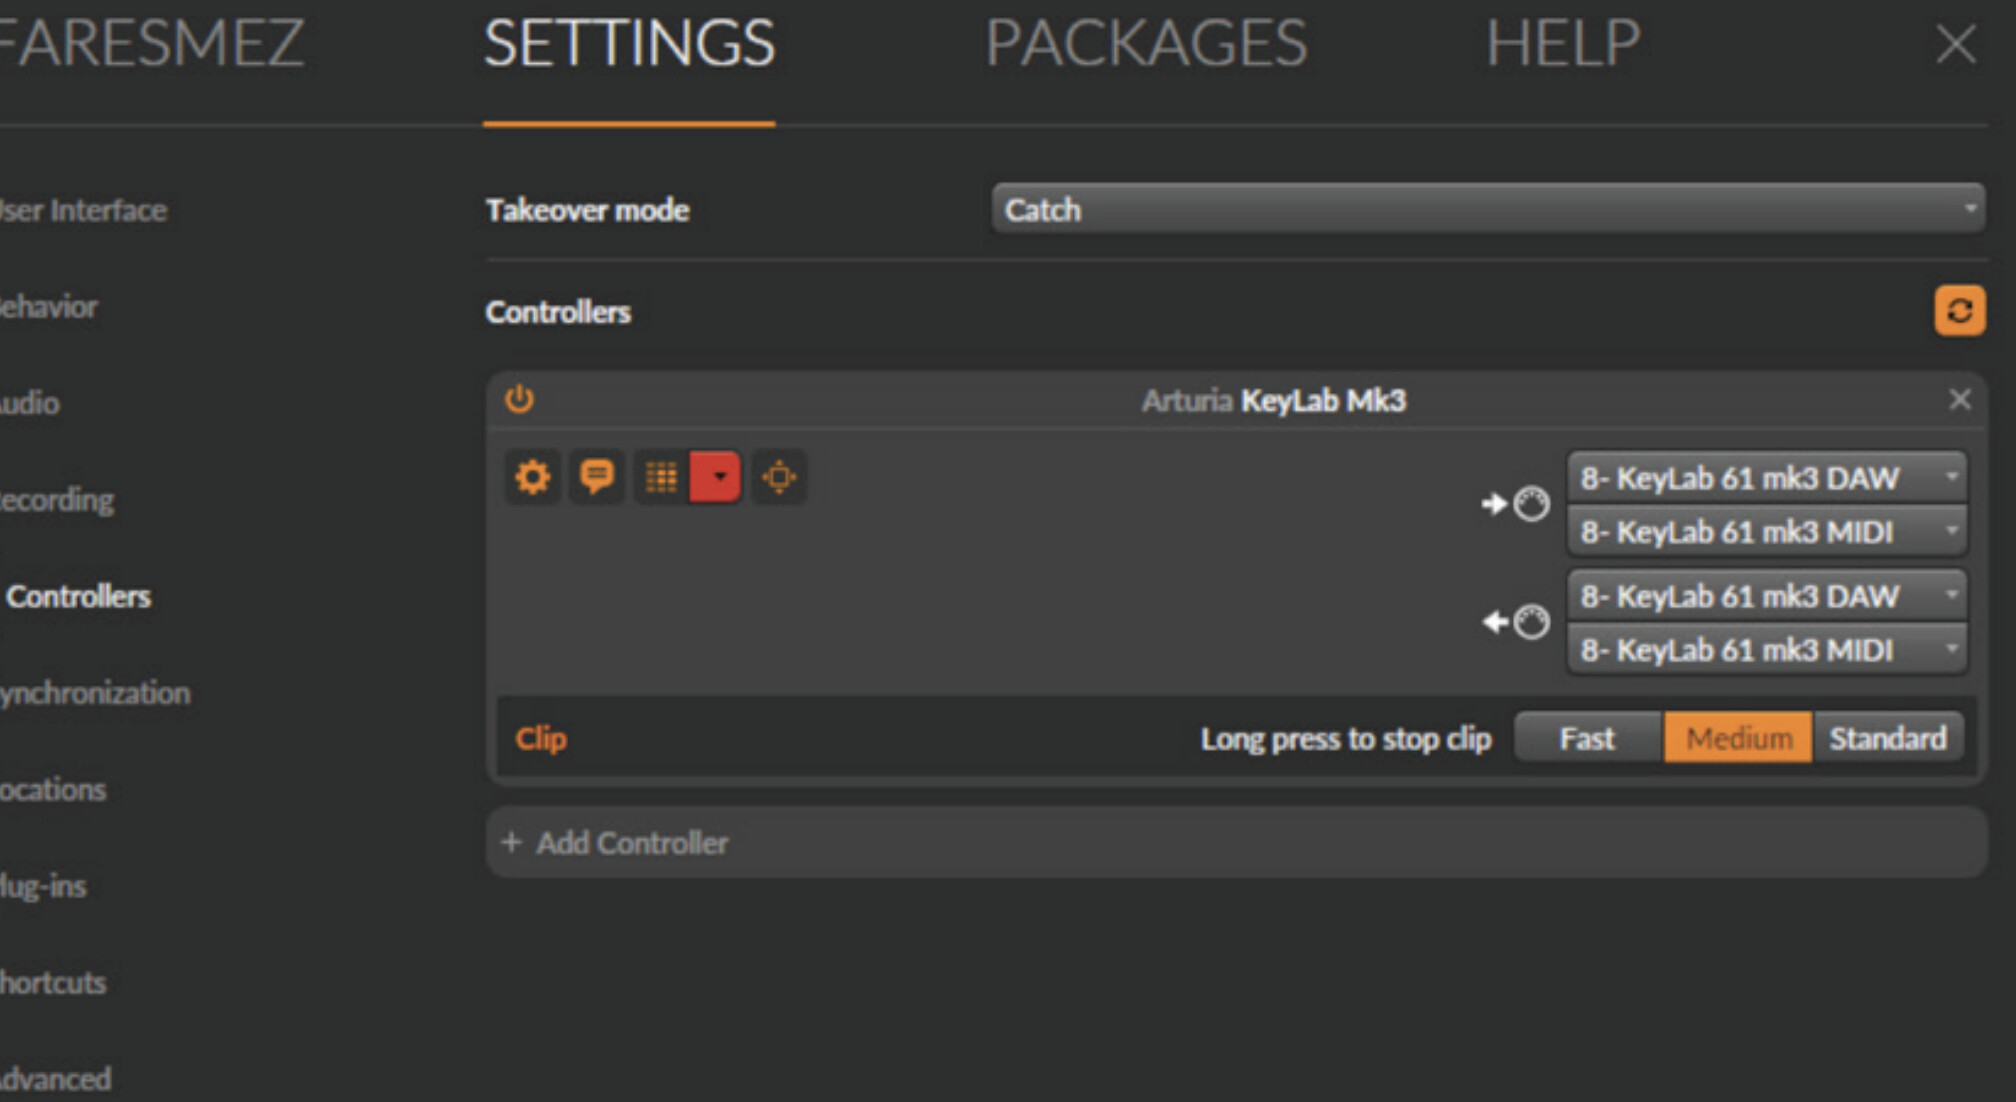Click the orange speech bubble help icon
Screen dimensions: 2016x1102
click(597, 477)
